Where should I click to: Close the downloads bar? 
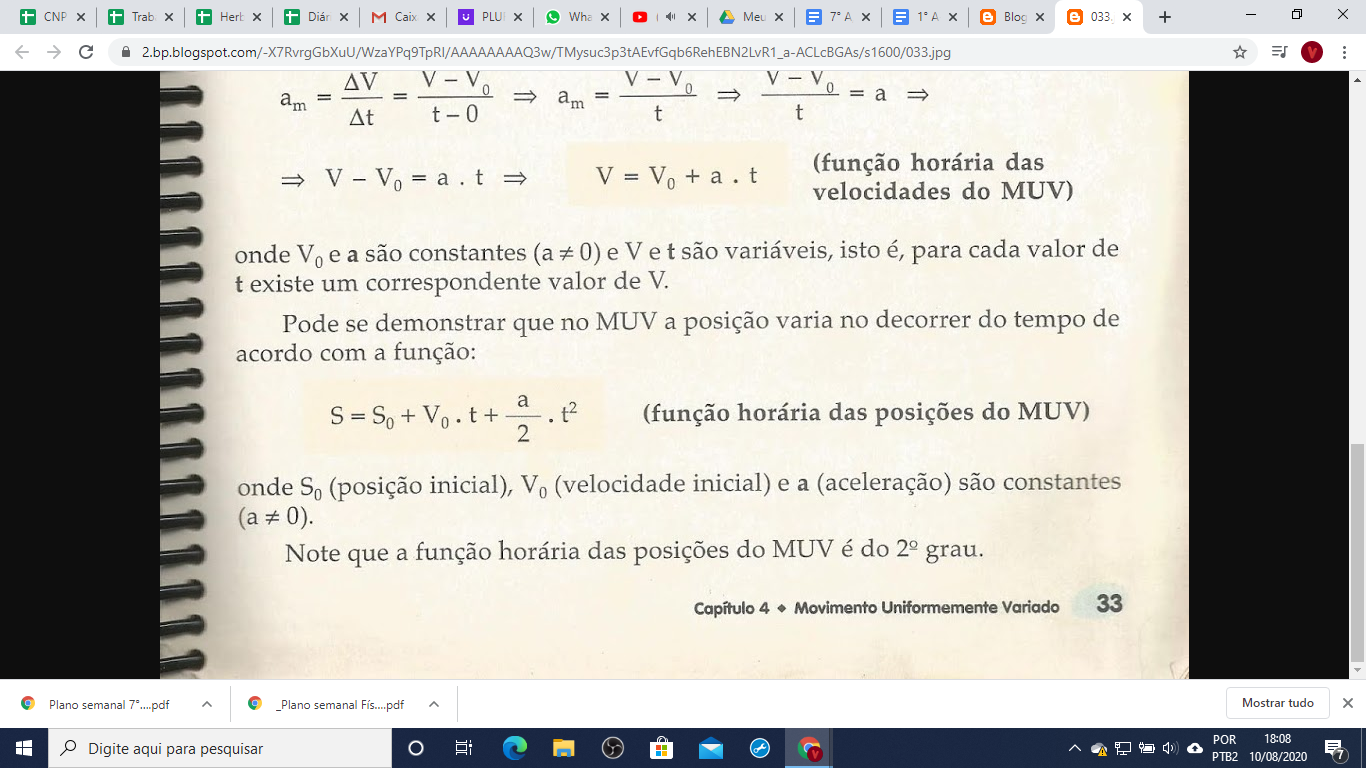click(1348, 703)
